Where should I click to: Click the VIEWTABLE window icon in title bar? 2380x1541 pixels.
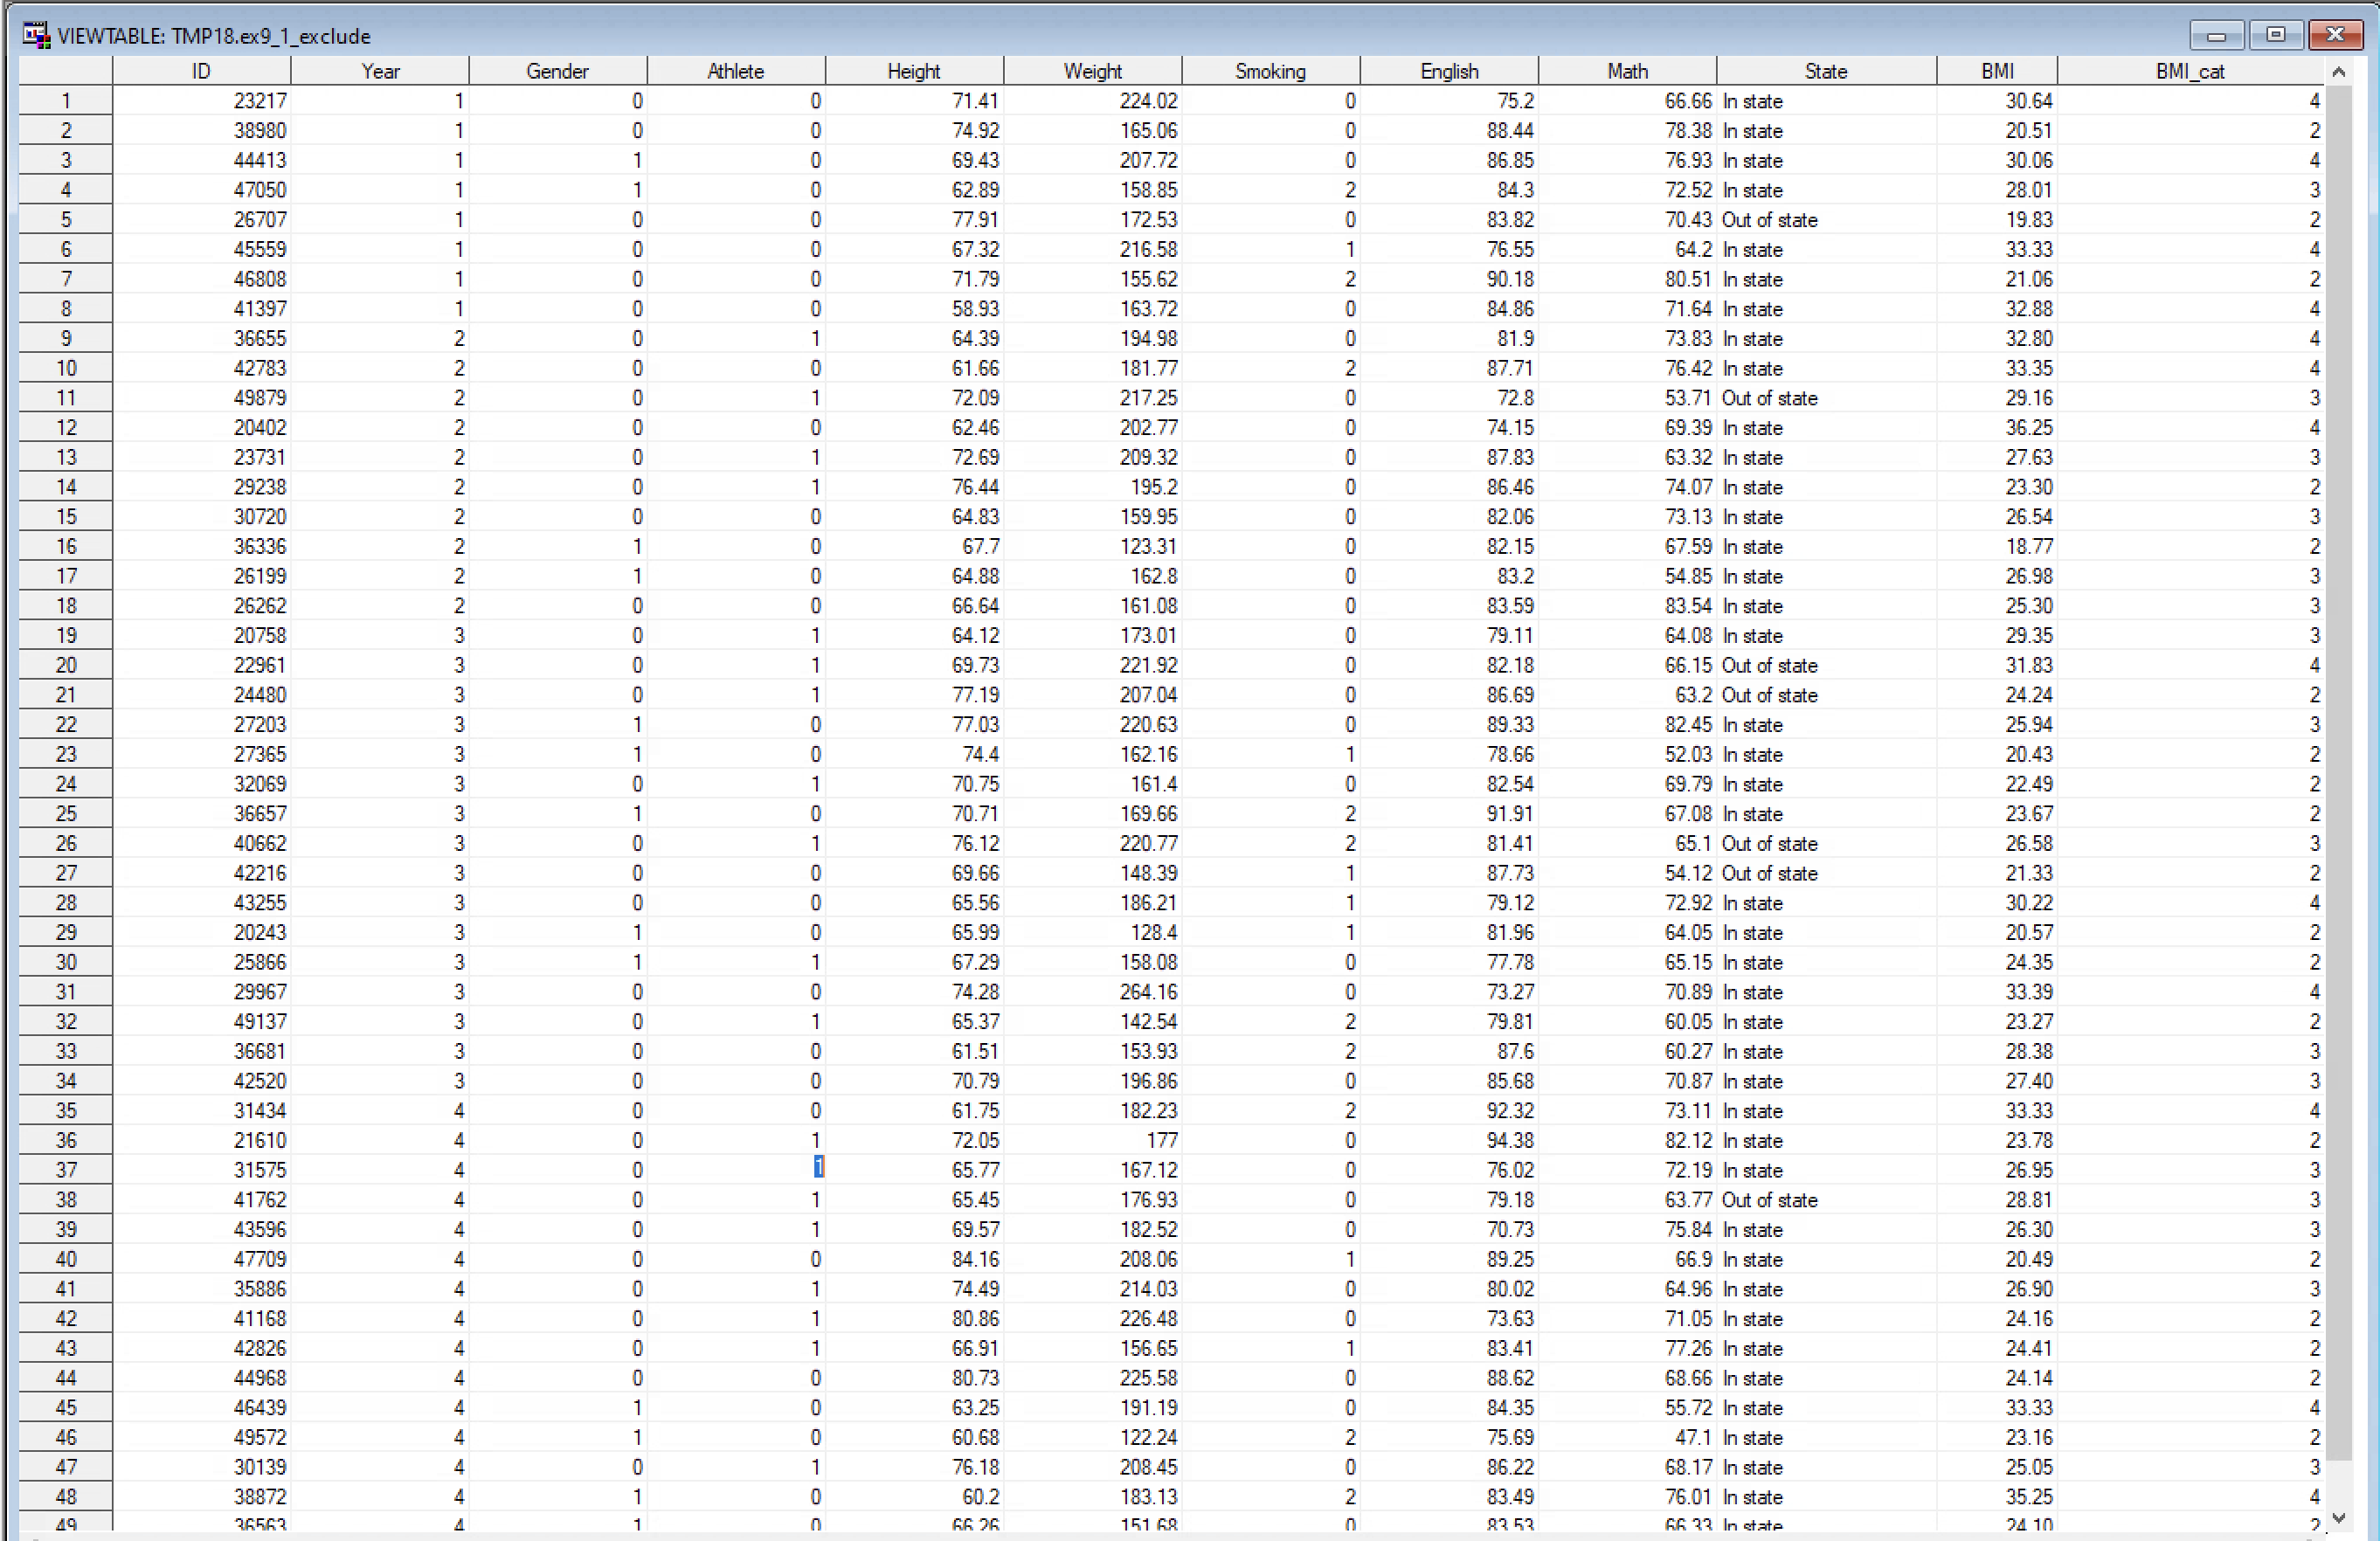[x=36, y=35]
